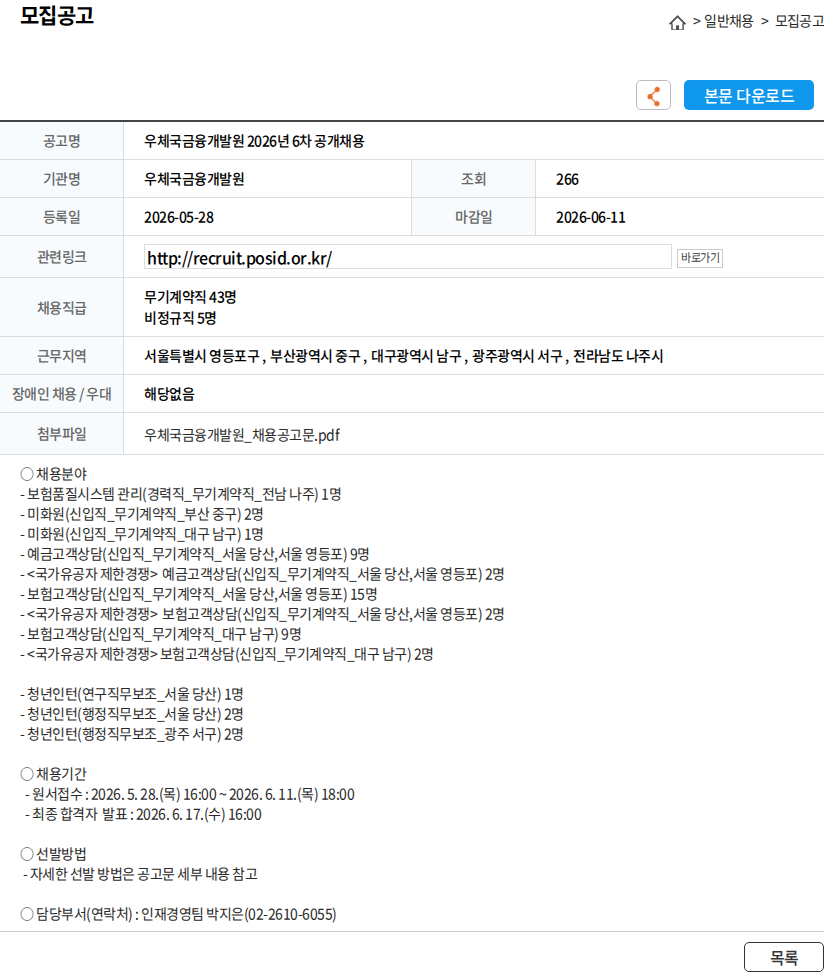Click the home icon in breadcrumb
824x972 pixels.
pos(677,23)
